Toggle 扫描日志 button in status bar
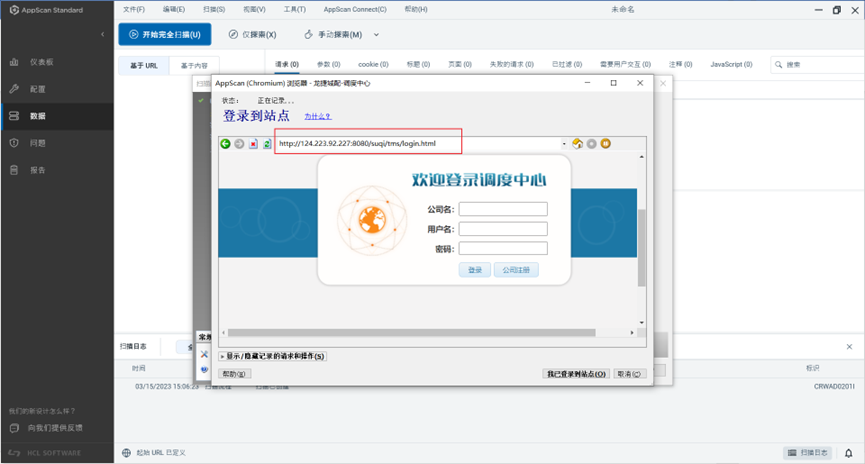 point(808,452)
